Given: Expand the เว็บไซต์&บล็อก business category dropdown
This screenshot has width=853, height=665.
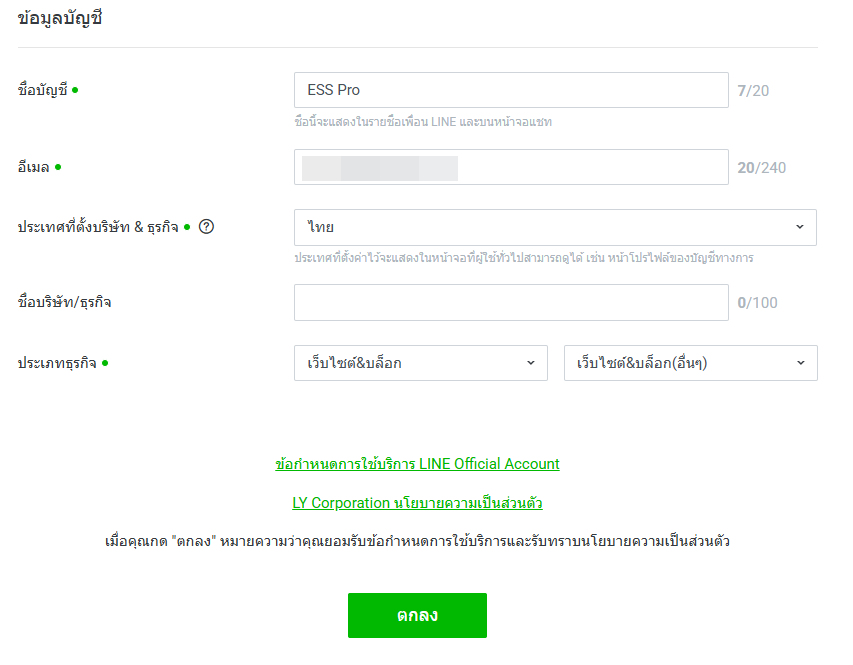Looking at the screenshot, I should [x=420, y=363].
